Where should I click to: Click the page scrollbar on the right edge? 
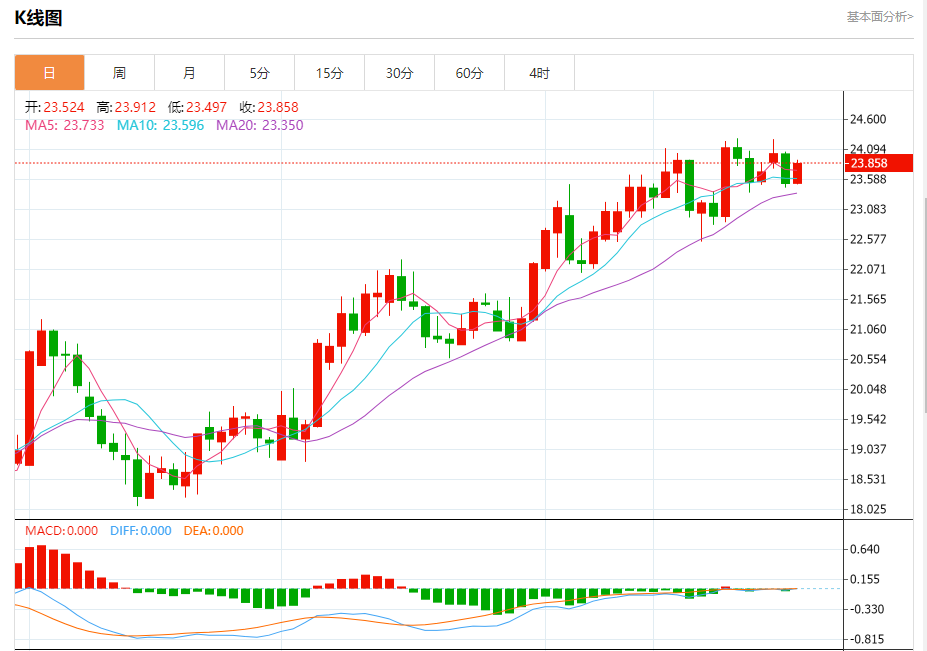click(x=925, y=305)
